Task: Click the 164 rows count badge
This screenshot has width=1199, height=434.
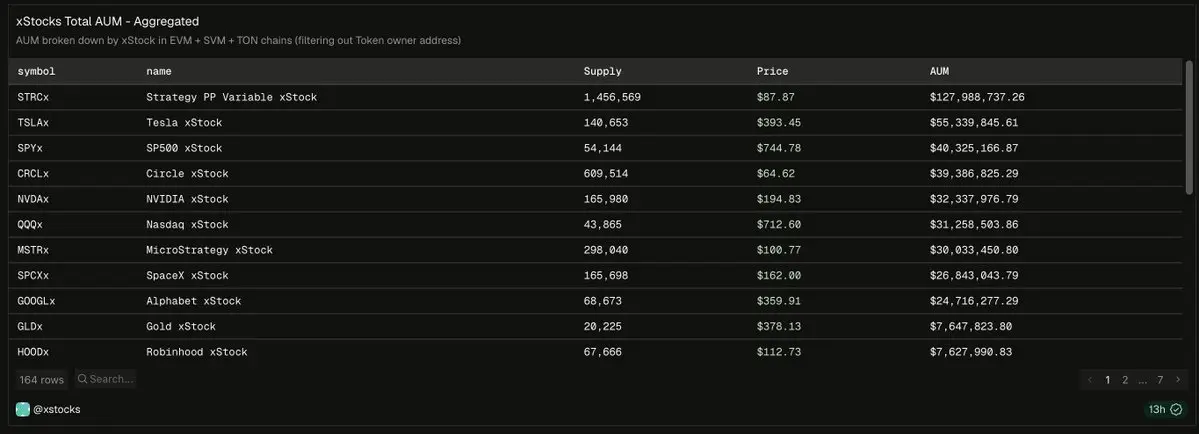Action: tap(41, 380)
